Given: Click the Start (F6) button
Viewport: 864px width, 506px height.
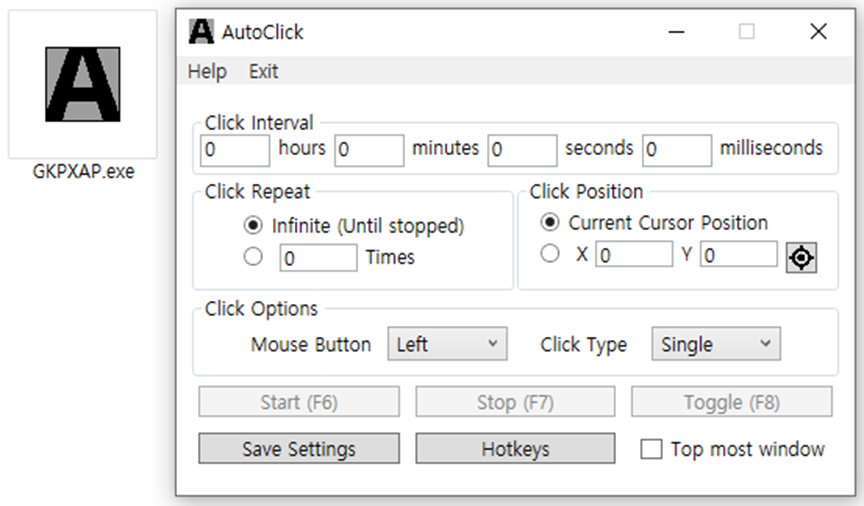Looking at the screenshot, I should tap(299, 401).
